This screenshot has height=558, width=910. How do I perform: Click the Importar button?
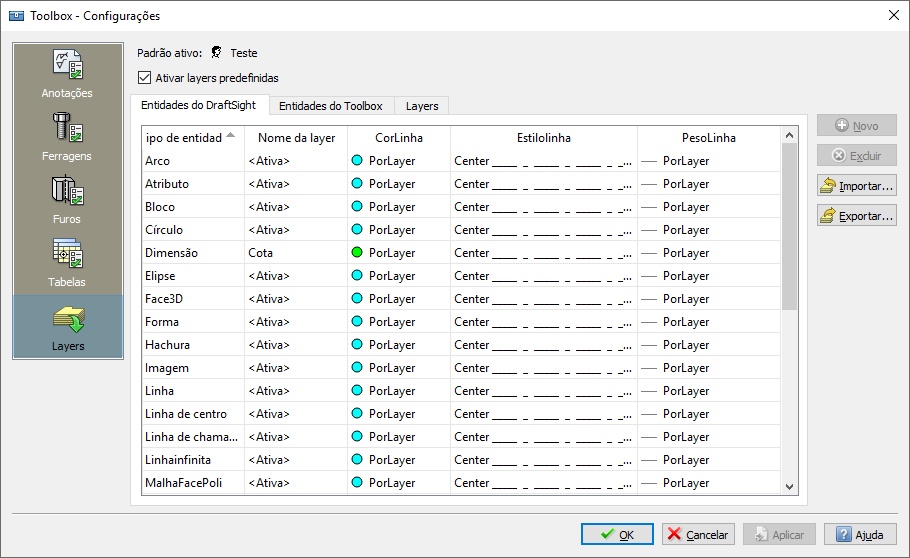coord(857,186)
